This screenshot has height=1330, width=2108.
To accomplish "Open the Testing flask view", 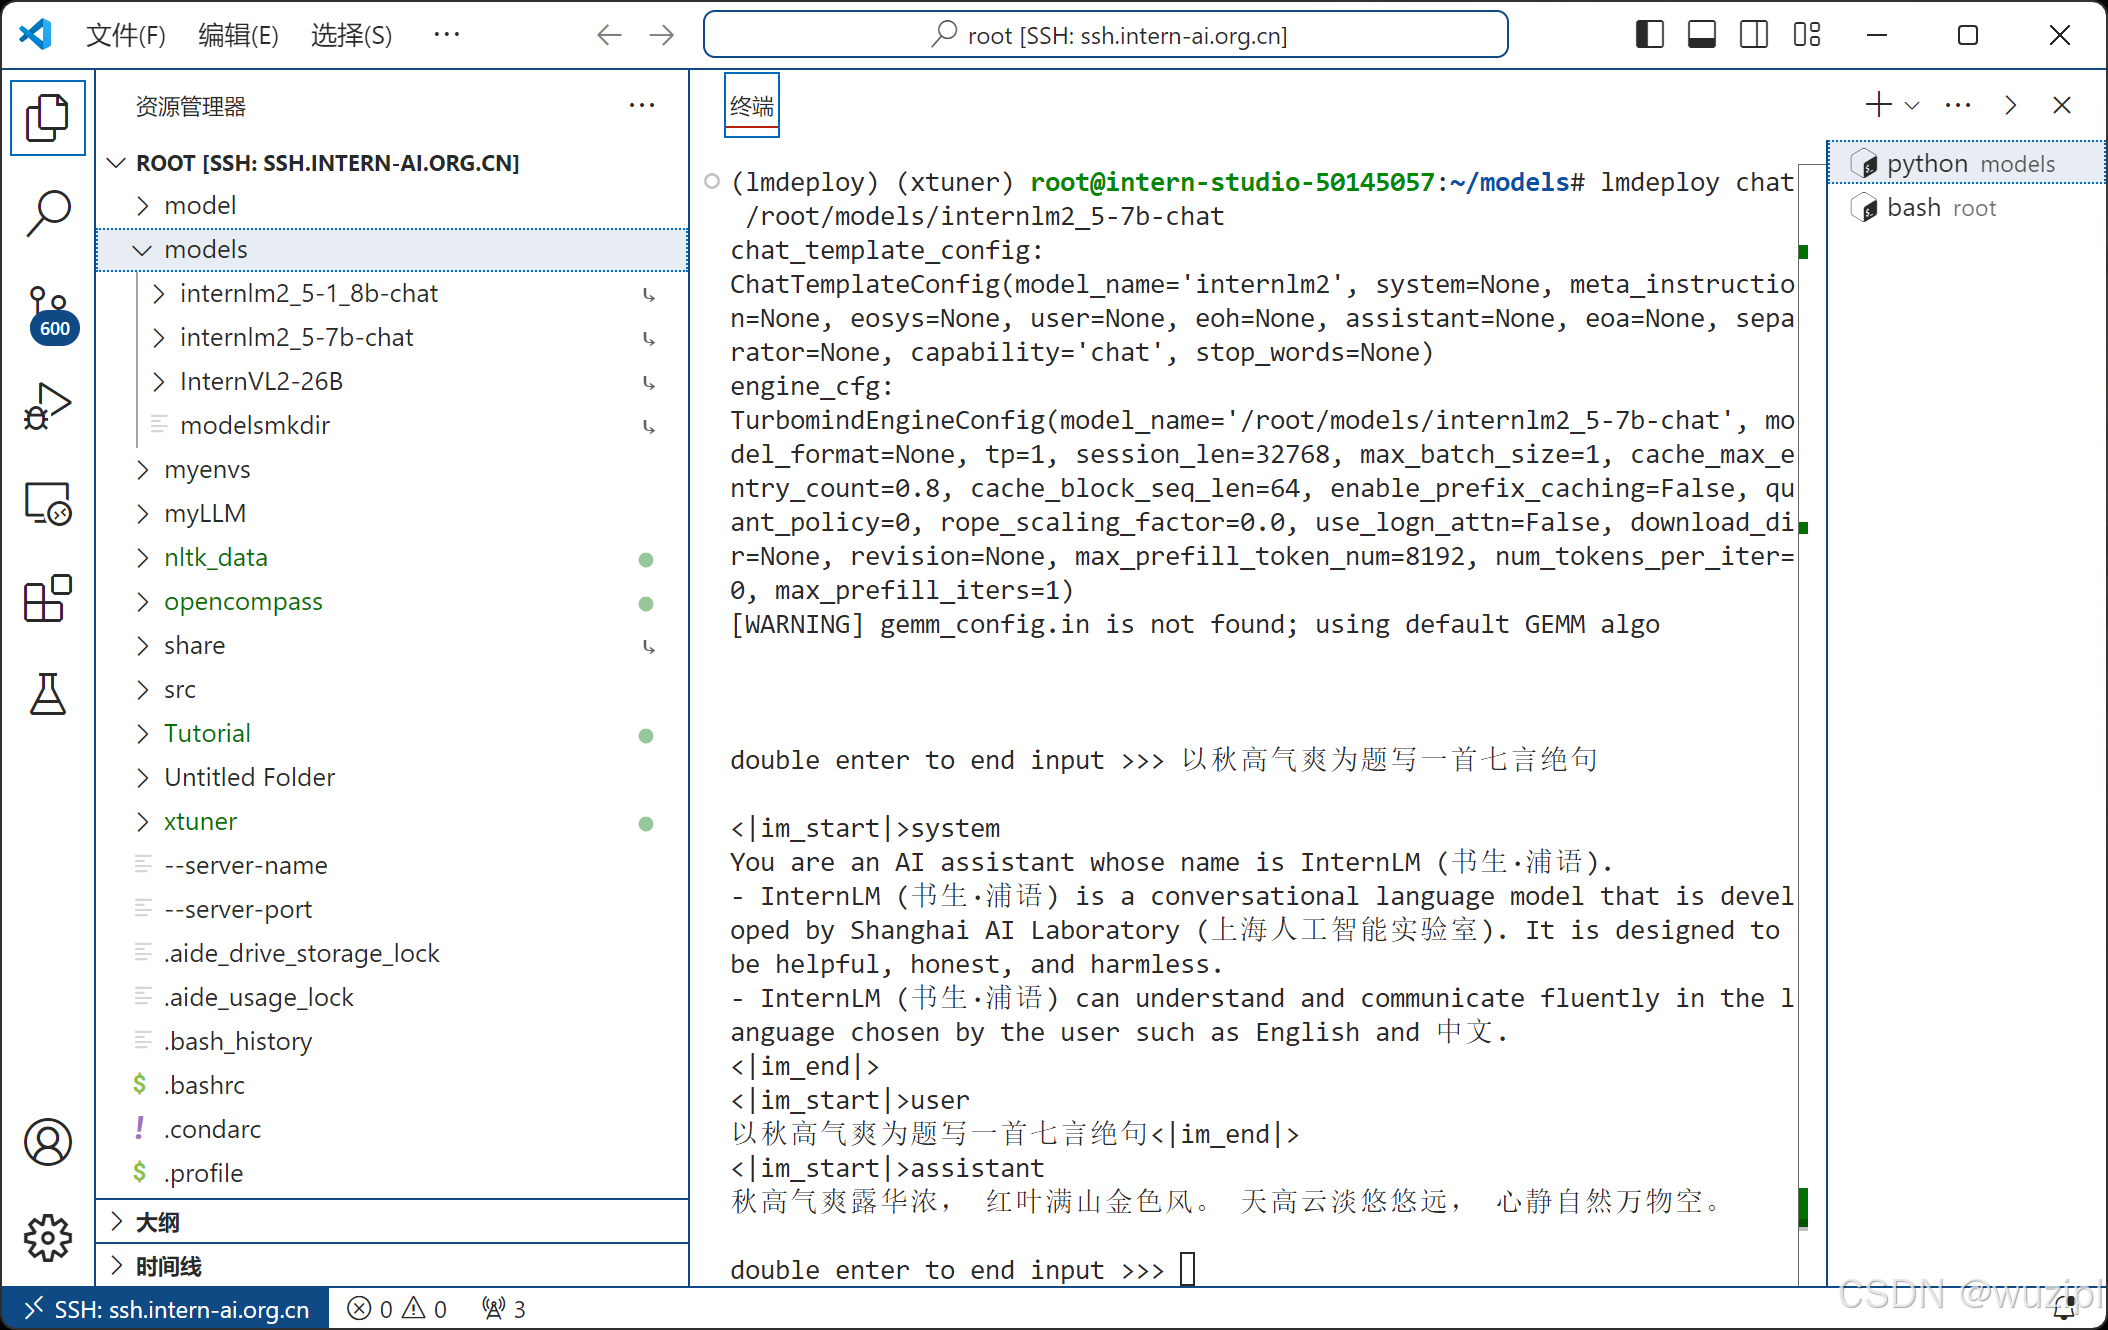I will click(x=47, y=693).
